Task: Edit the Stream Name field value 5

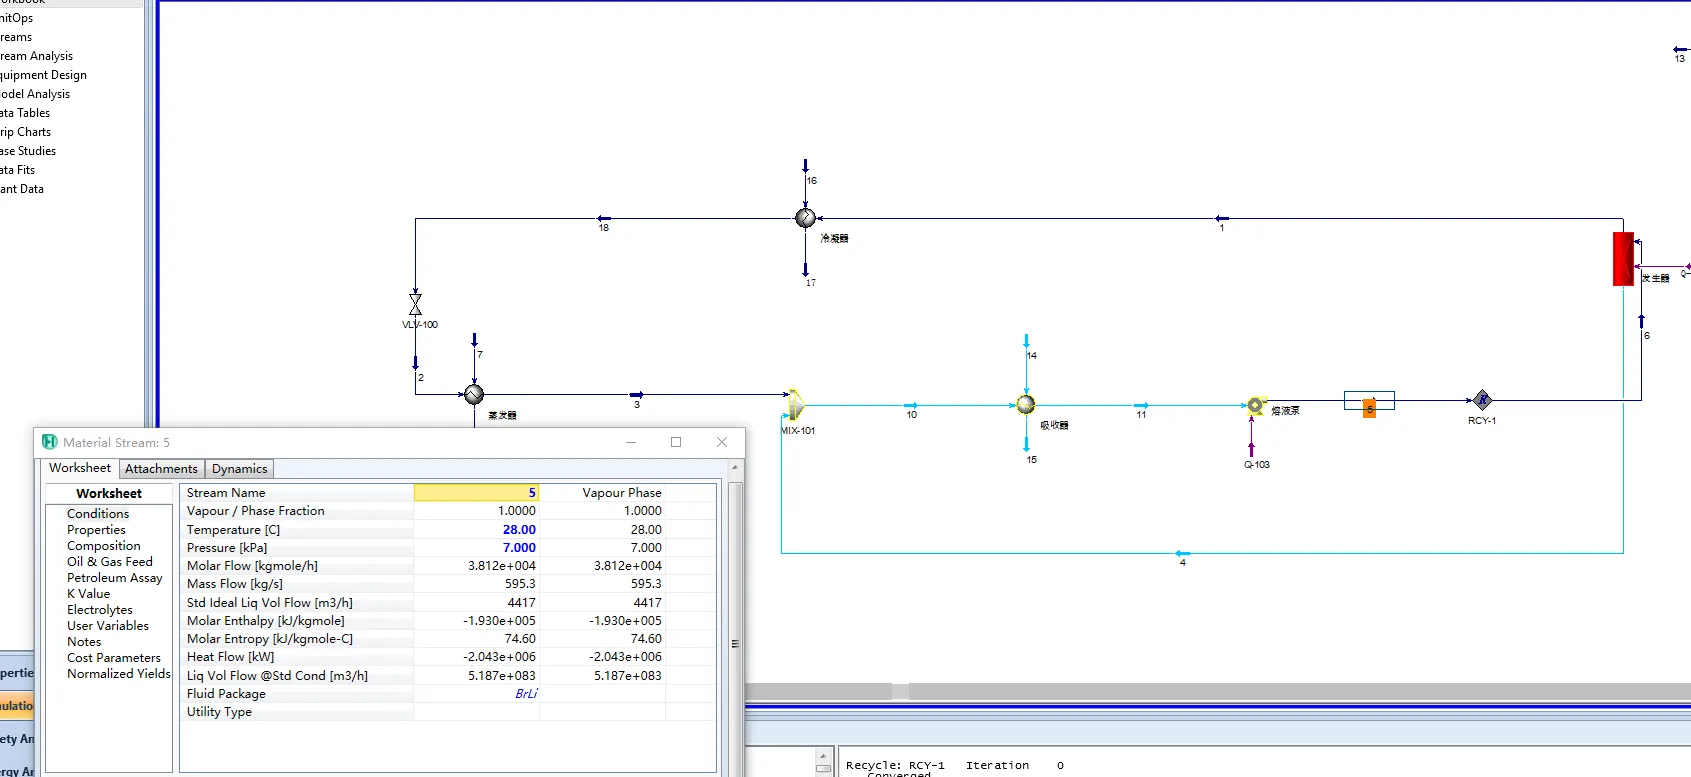Action: tap(477, 492)
